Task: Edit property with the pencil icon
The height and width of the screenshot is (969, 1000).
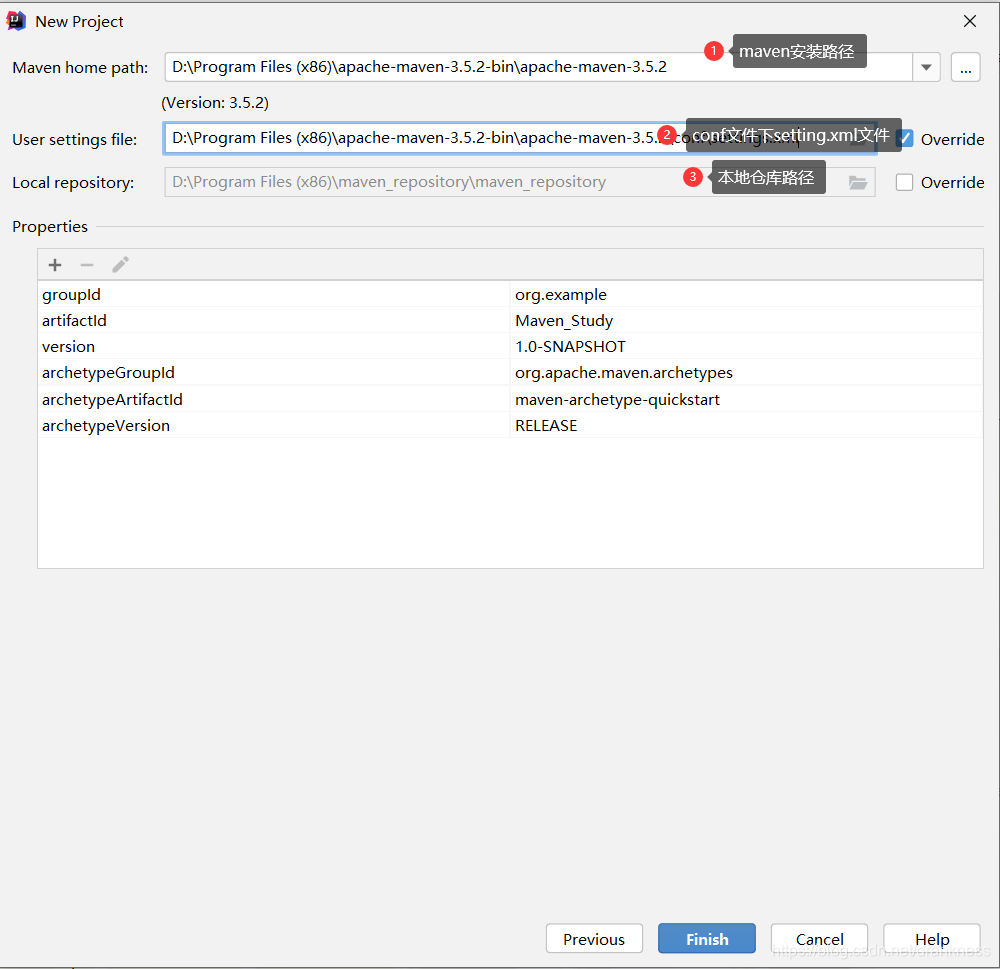Action: coord(120,265)
